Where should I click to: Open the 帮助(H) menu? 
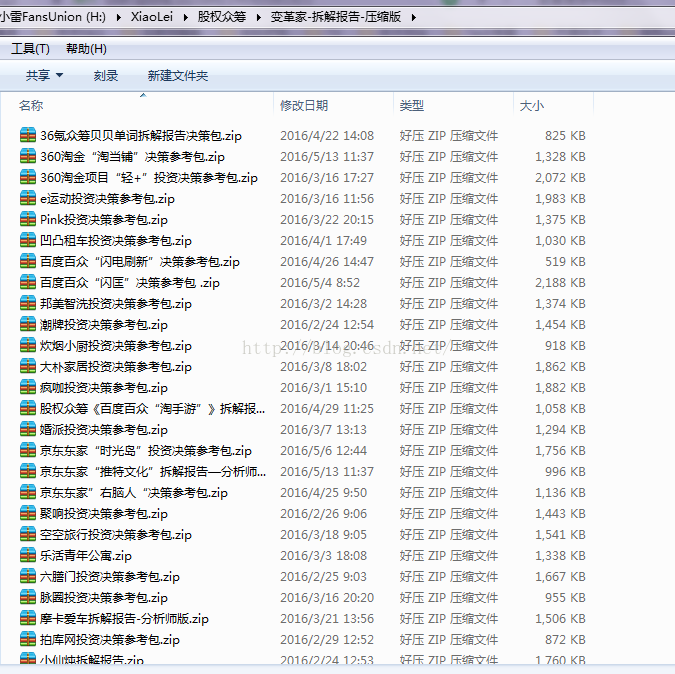tap(86, 49)
